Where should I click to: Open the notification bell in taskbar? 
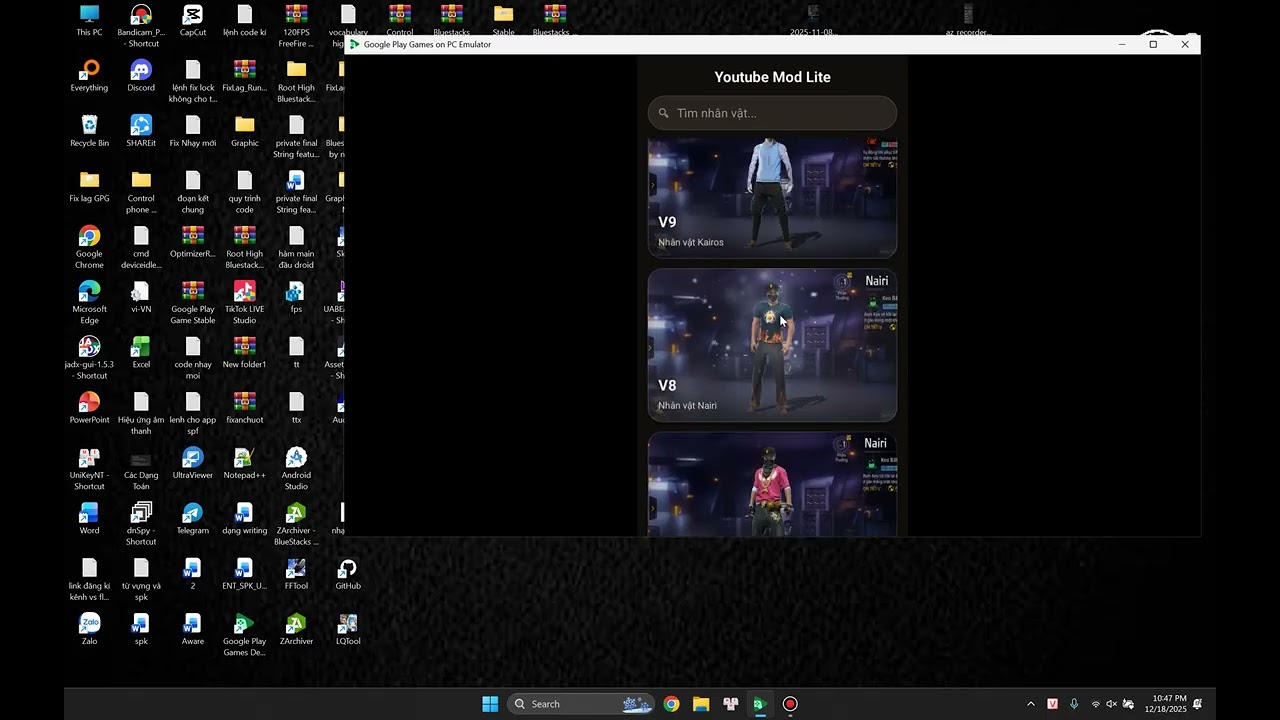1197,704
